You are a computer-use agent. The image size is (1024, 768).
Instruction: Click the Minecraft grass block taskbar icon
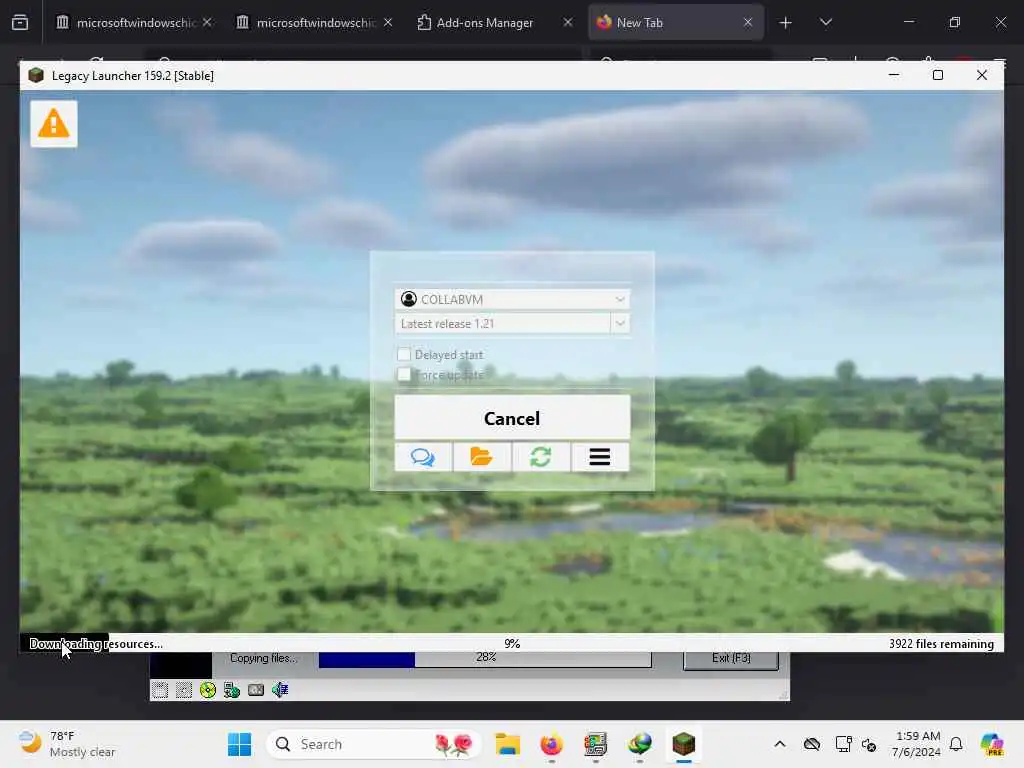(684, 744)
